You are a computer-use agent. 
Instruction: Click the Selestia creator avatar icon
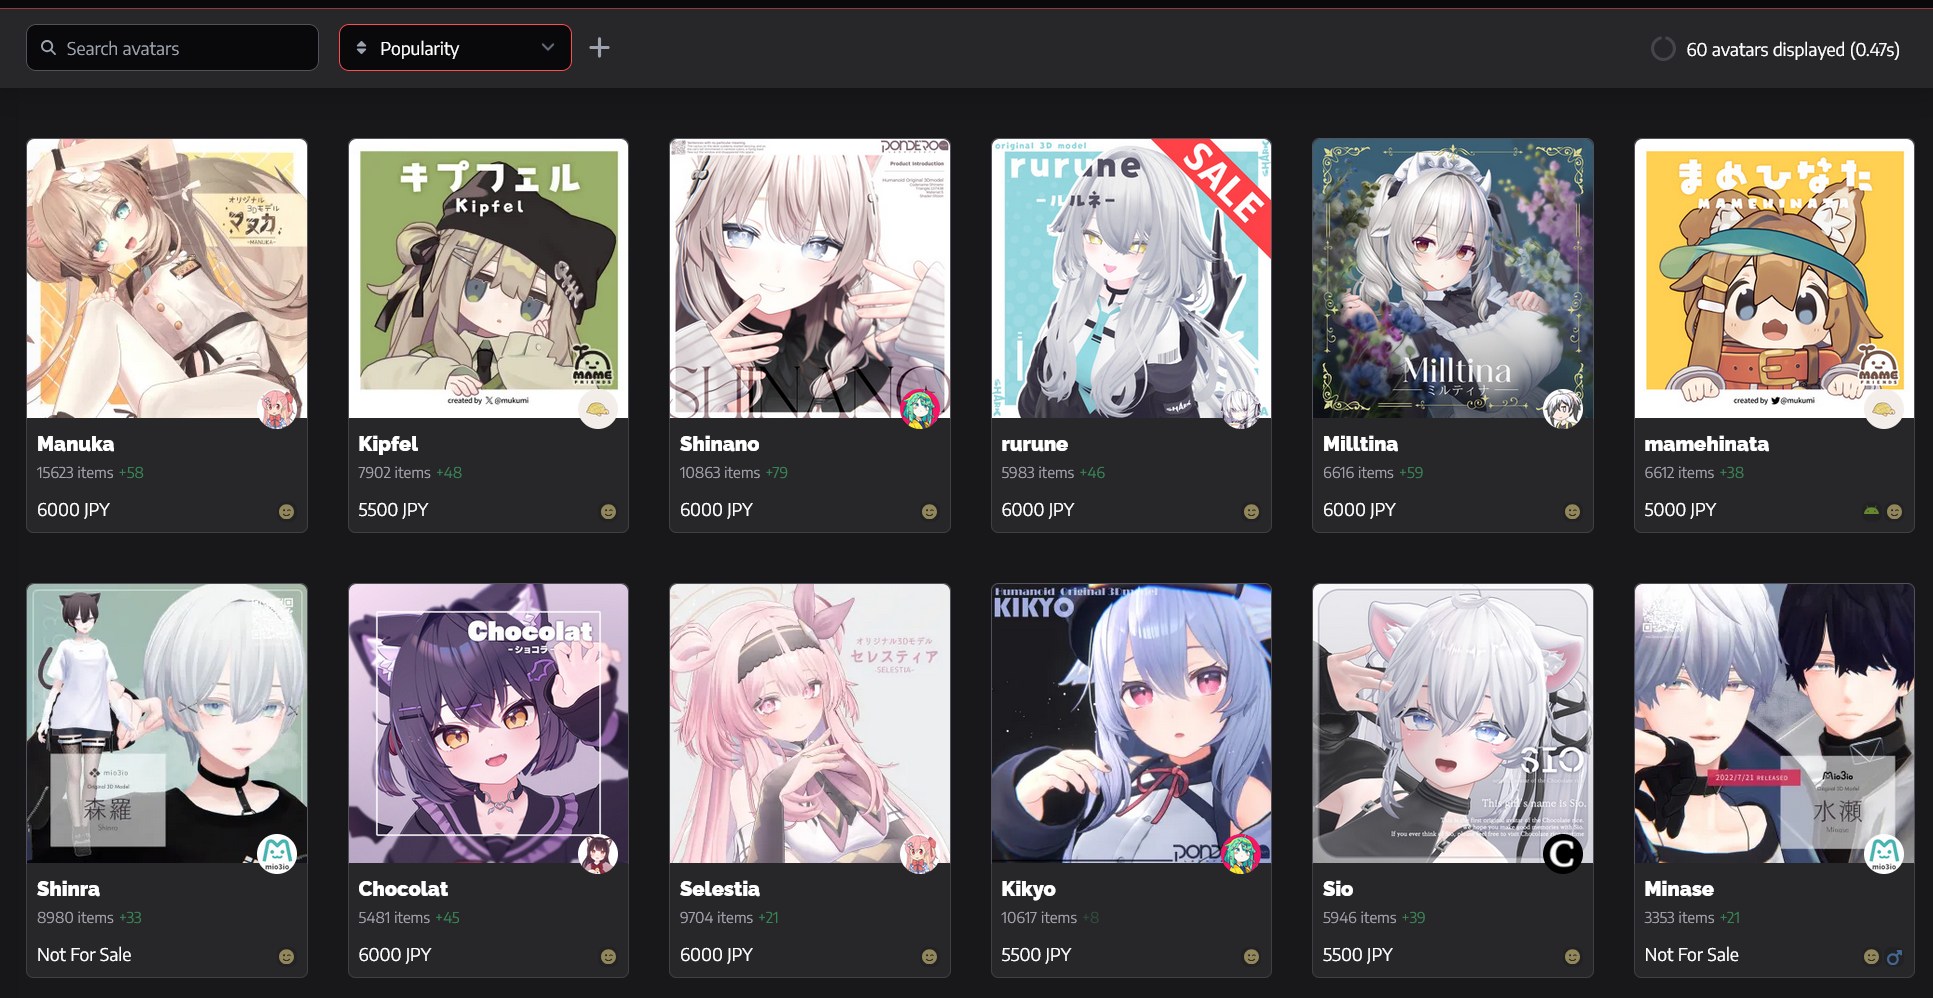[x=920, y=854]
